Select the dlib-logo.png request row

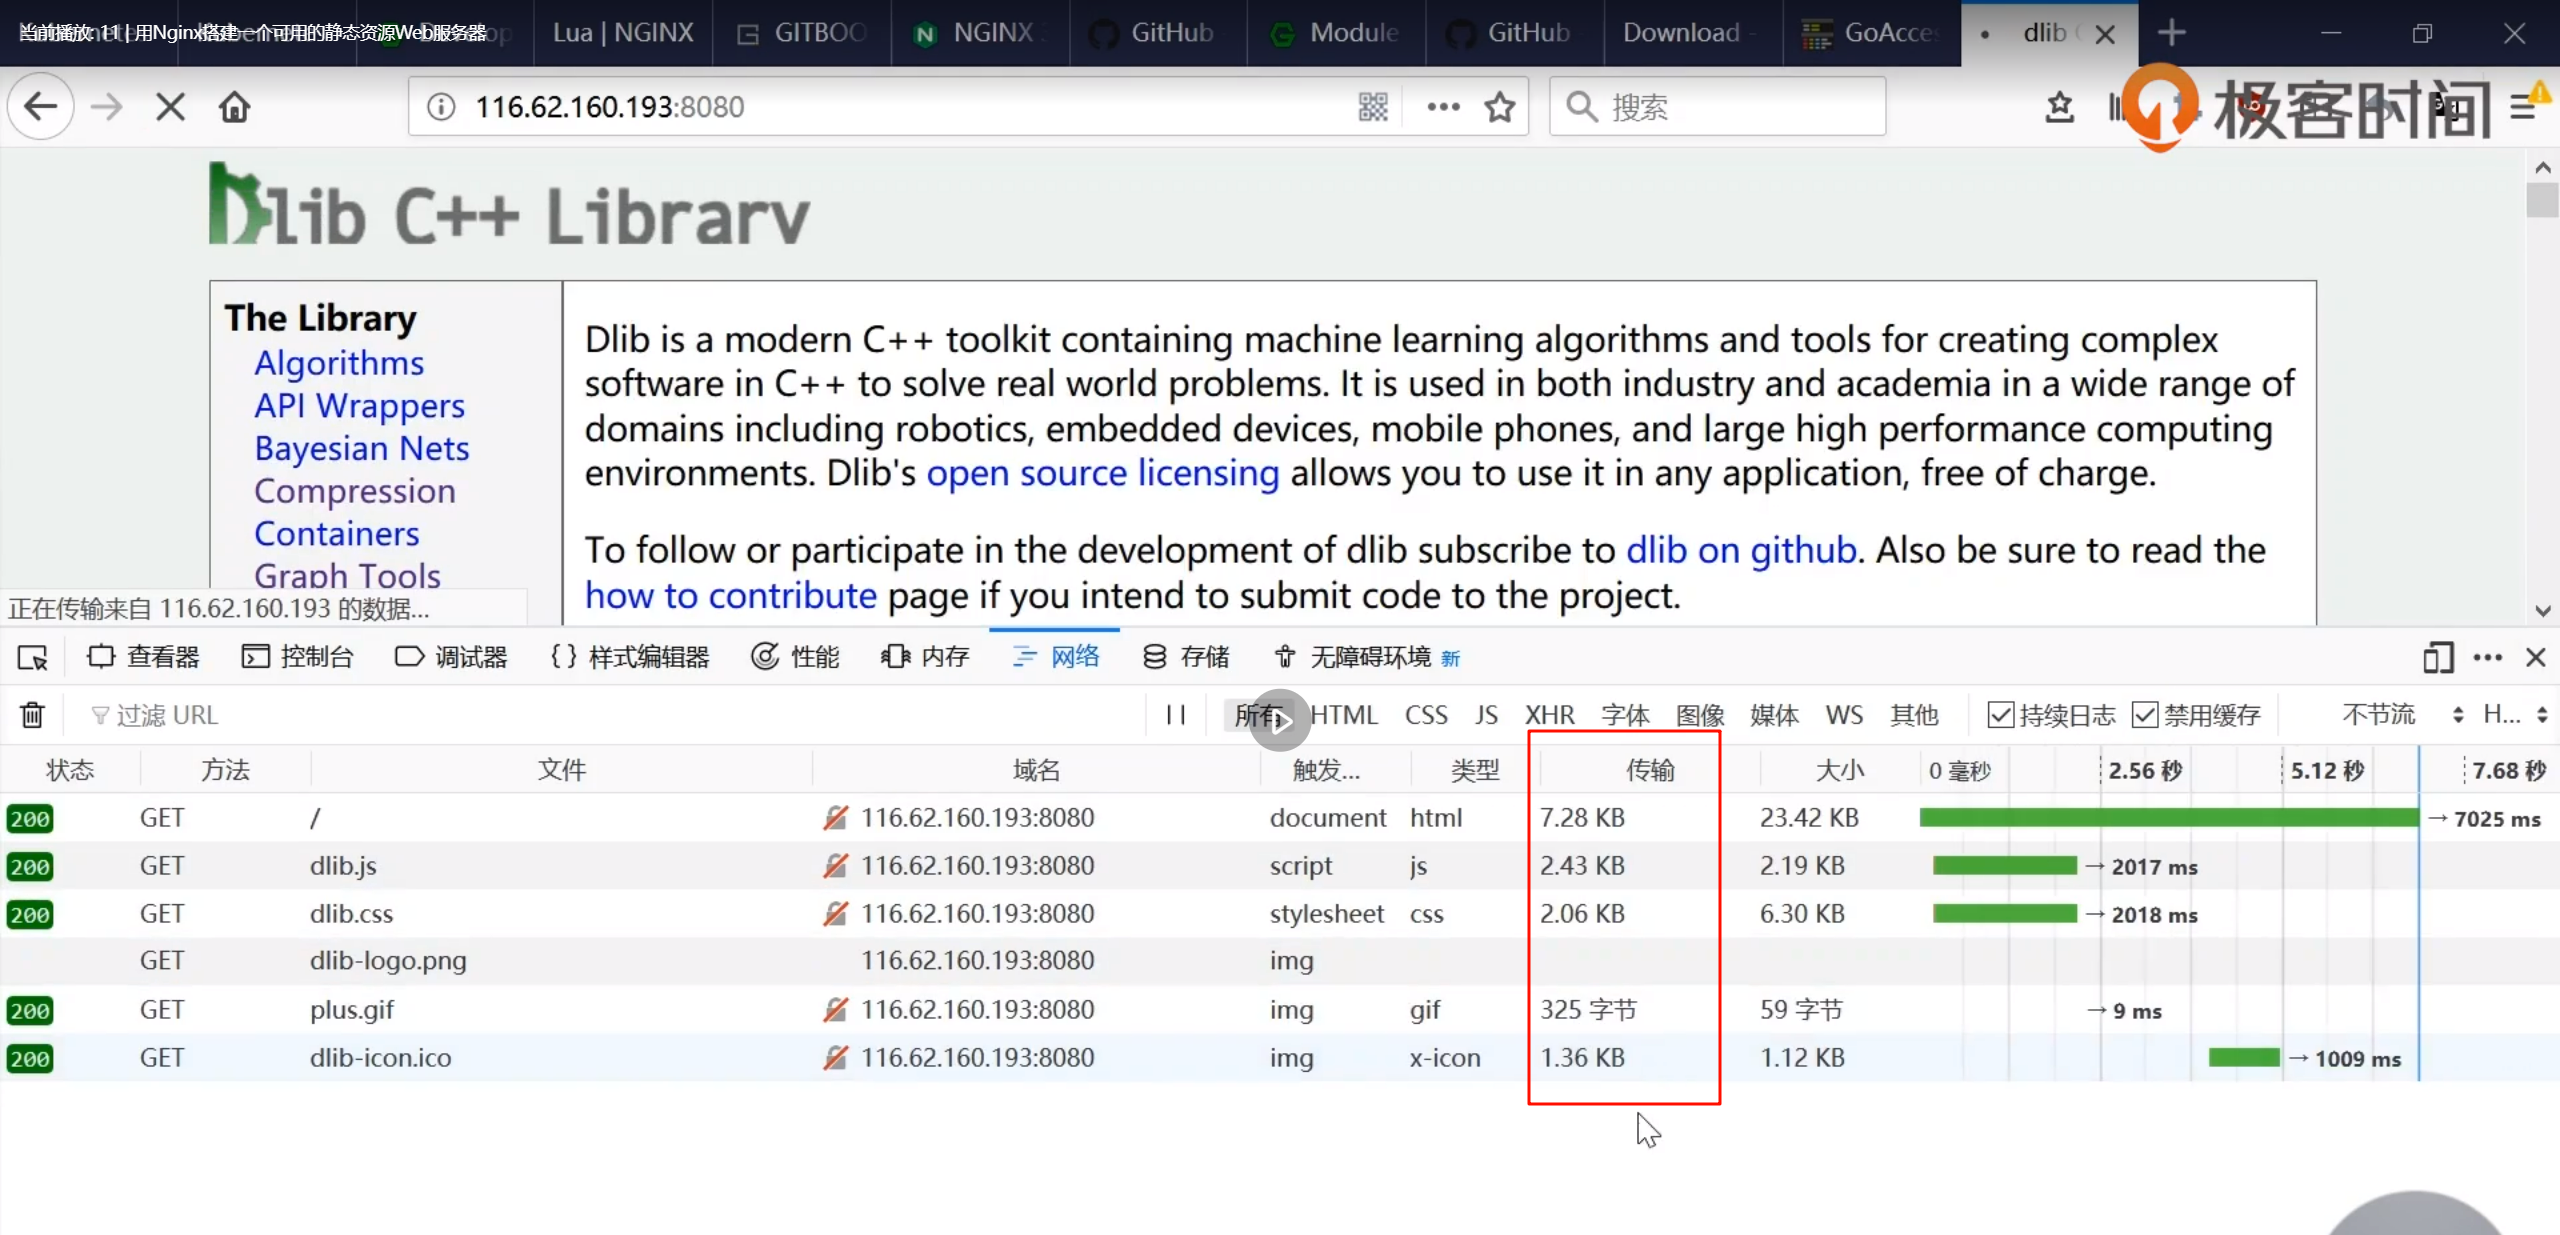click(1280, 960)
